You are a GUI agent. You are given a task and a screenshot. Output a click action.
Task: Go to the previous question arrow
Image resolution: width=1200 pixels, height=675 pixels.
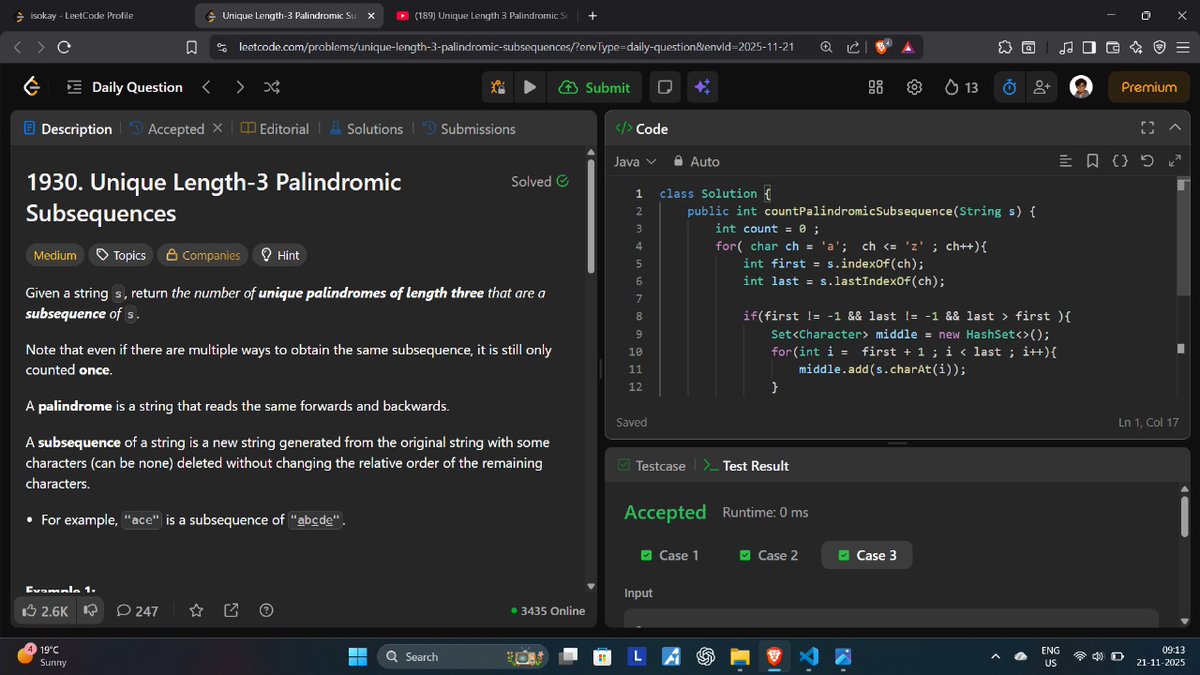tap(206, 87)
